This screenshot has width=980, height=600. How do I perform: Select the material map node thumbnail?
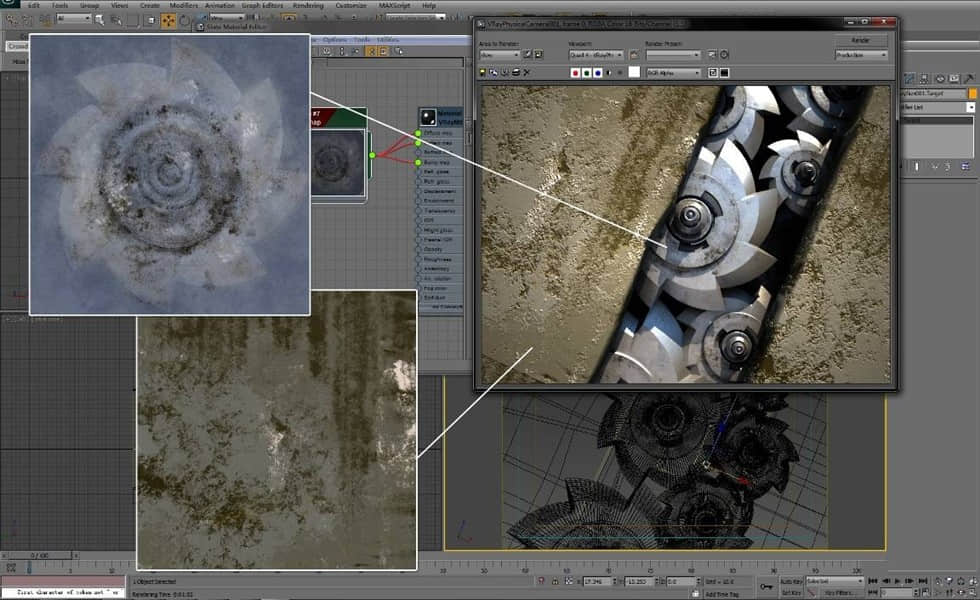[x=338, y=162]
